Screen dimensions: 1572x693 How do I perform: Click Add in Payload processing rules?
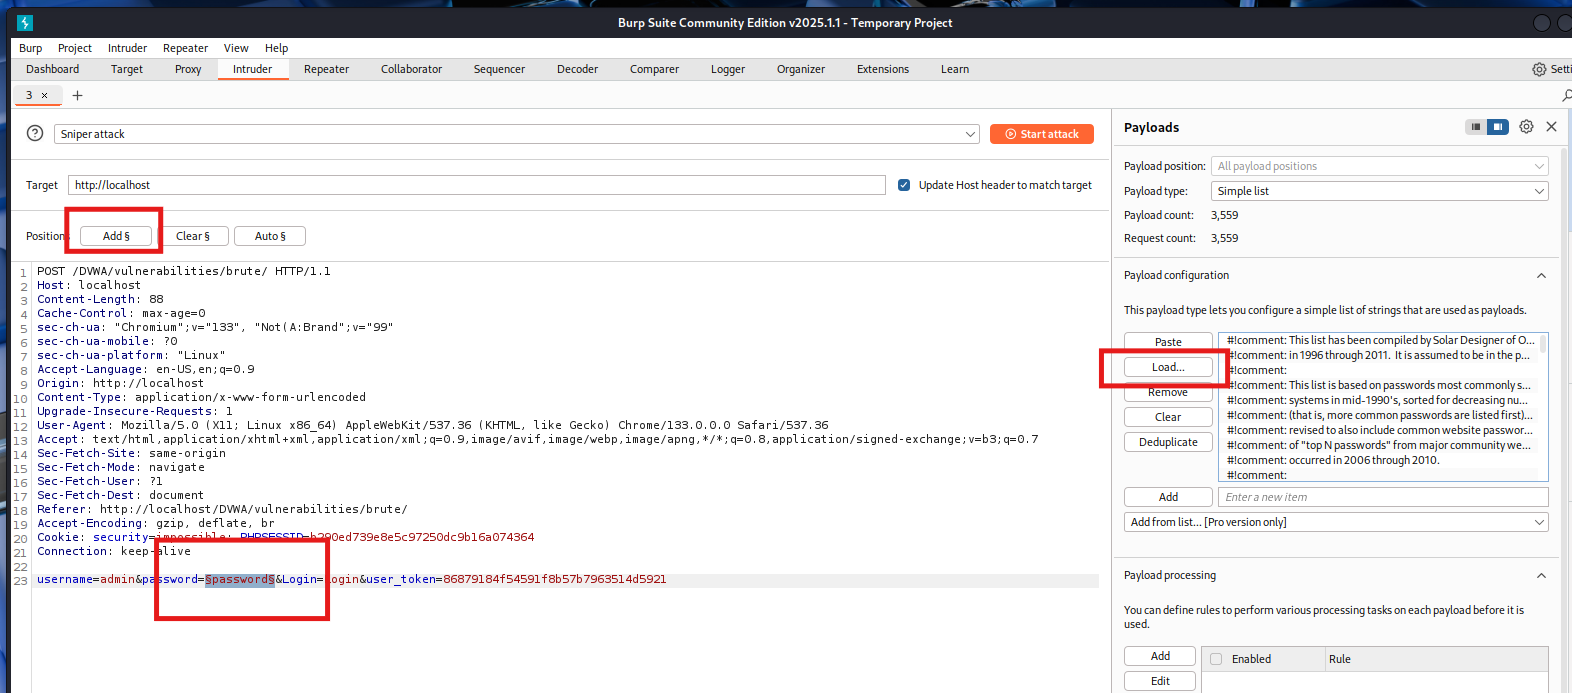pyautogui.click(x=1160, y=656)
